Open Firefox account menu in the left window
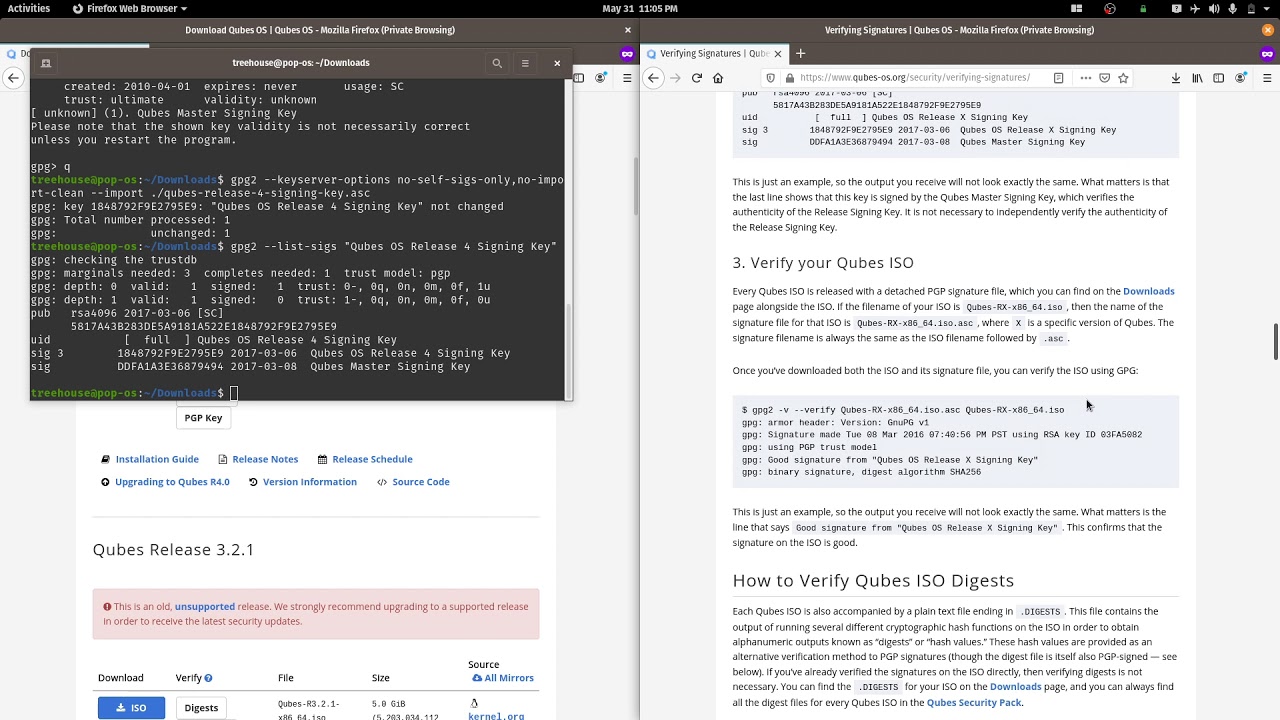1280x720 pixels. point(601,78)
